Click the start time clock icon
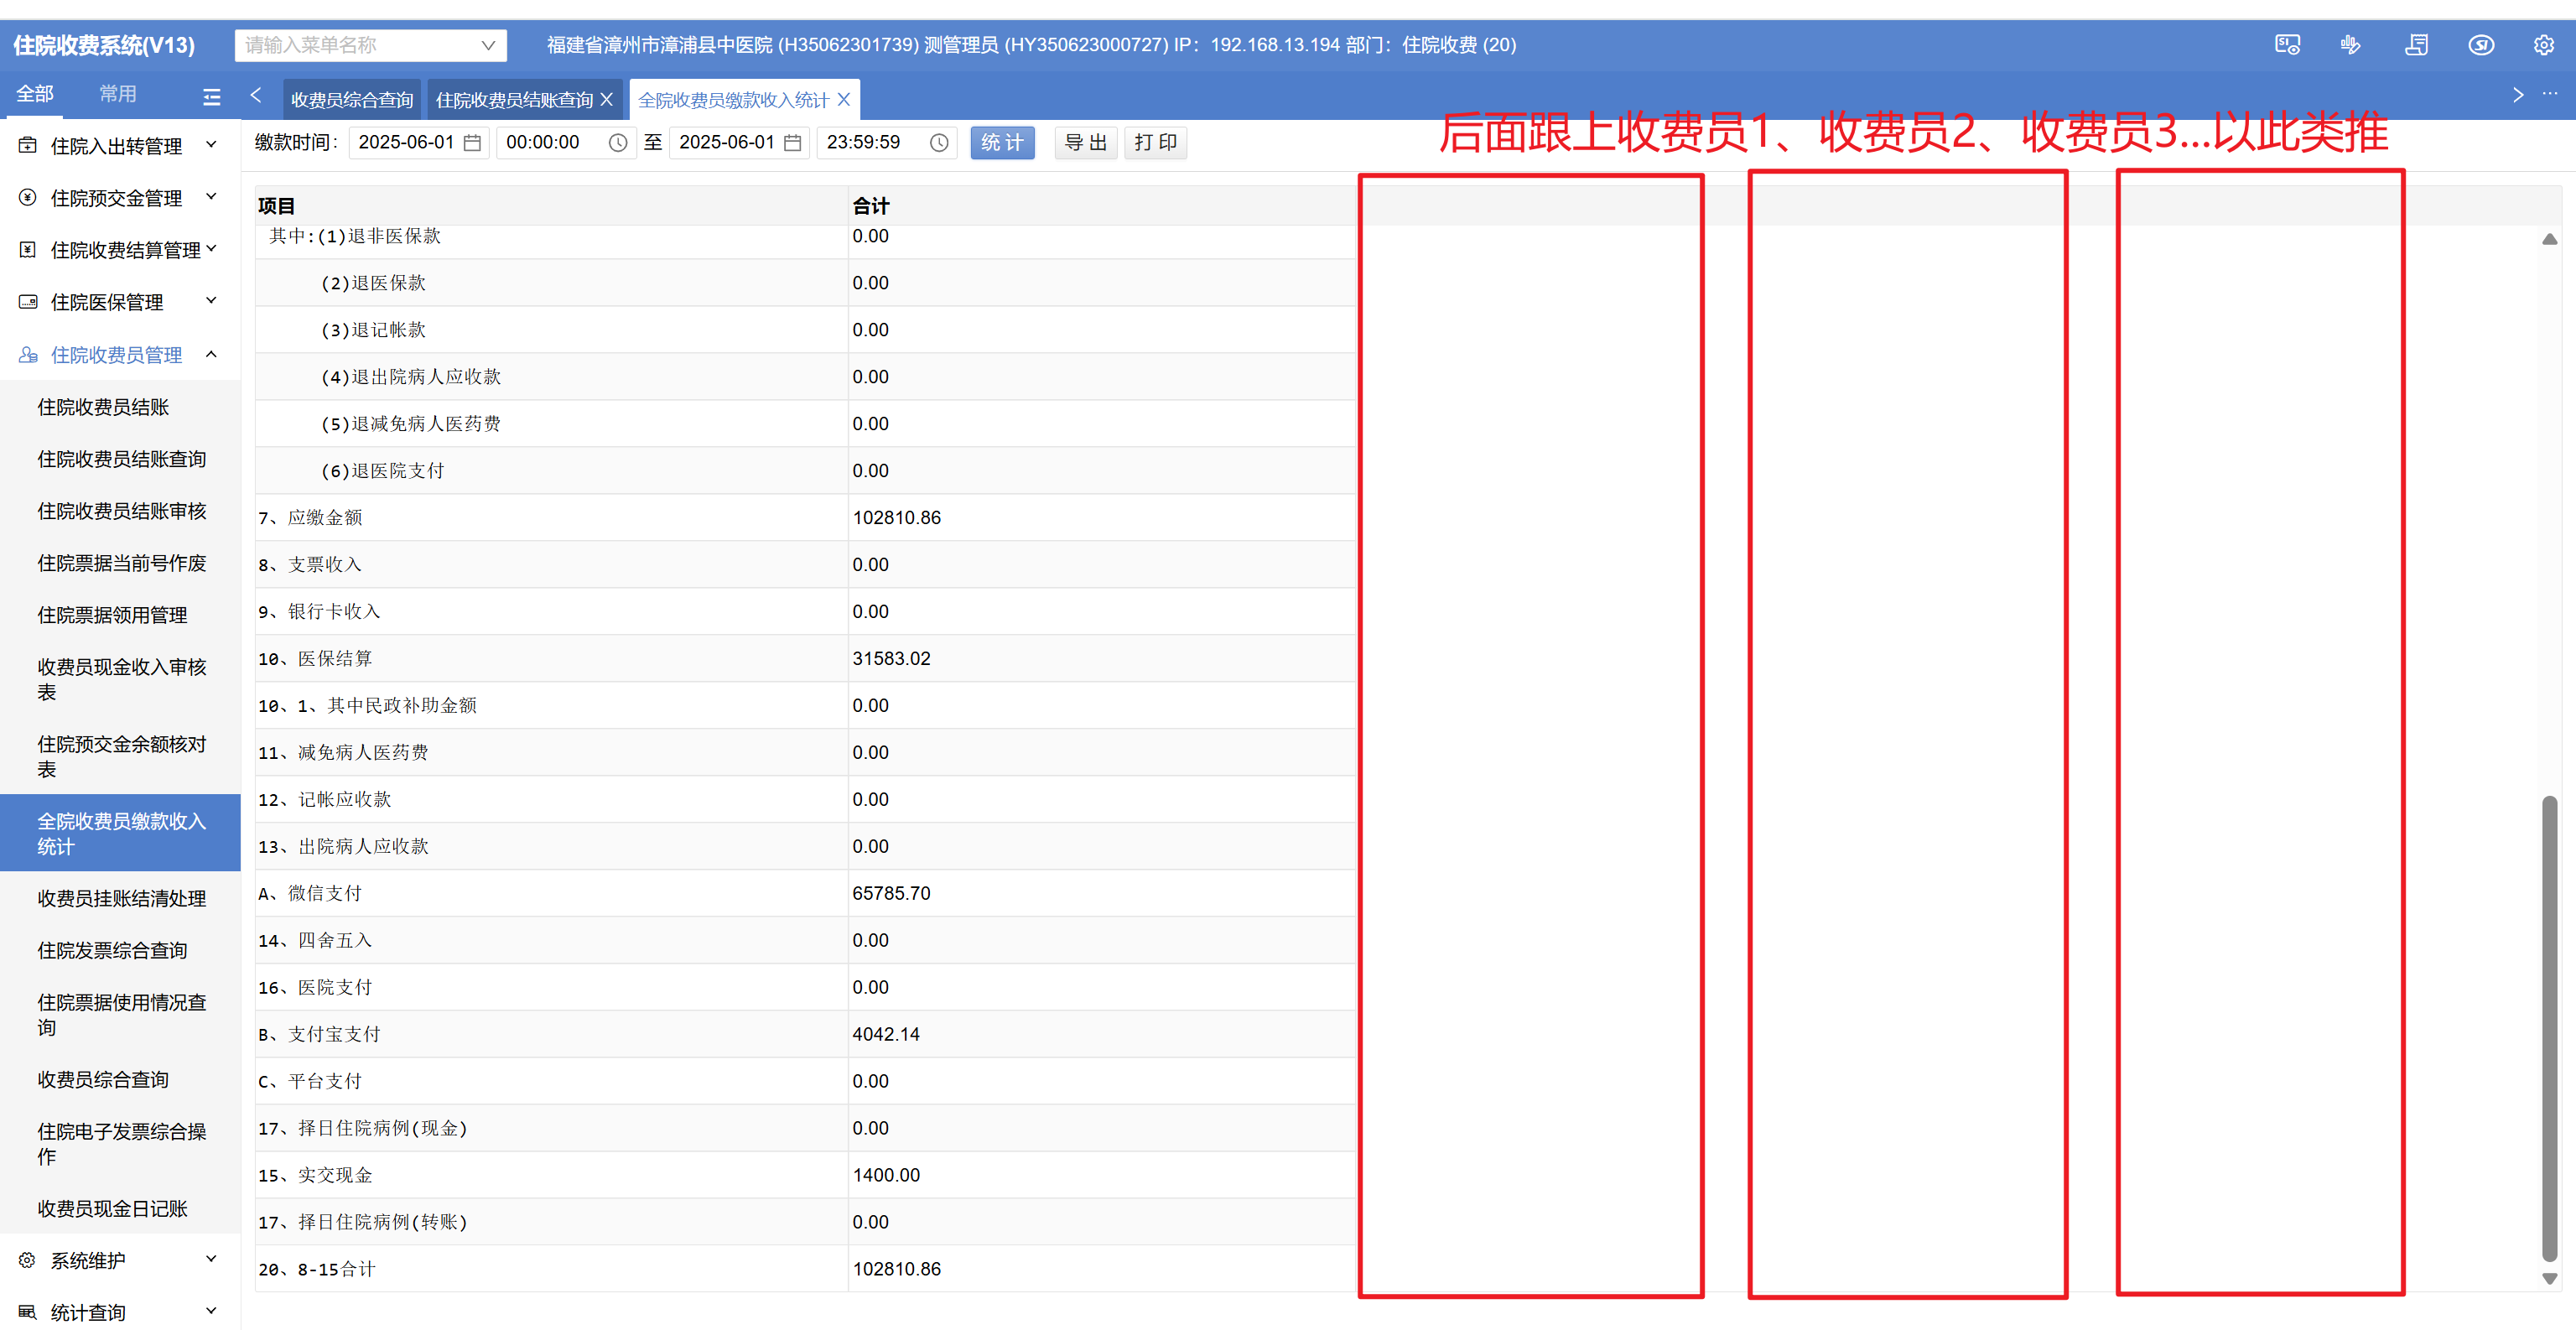 (x=618, y=143)
